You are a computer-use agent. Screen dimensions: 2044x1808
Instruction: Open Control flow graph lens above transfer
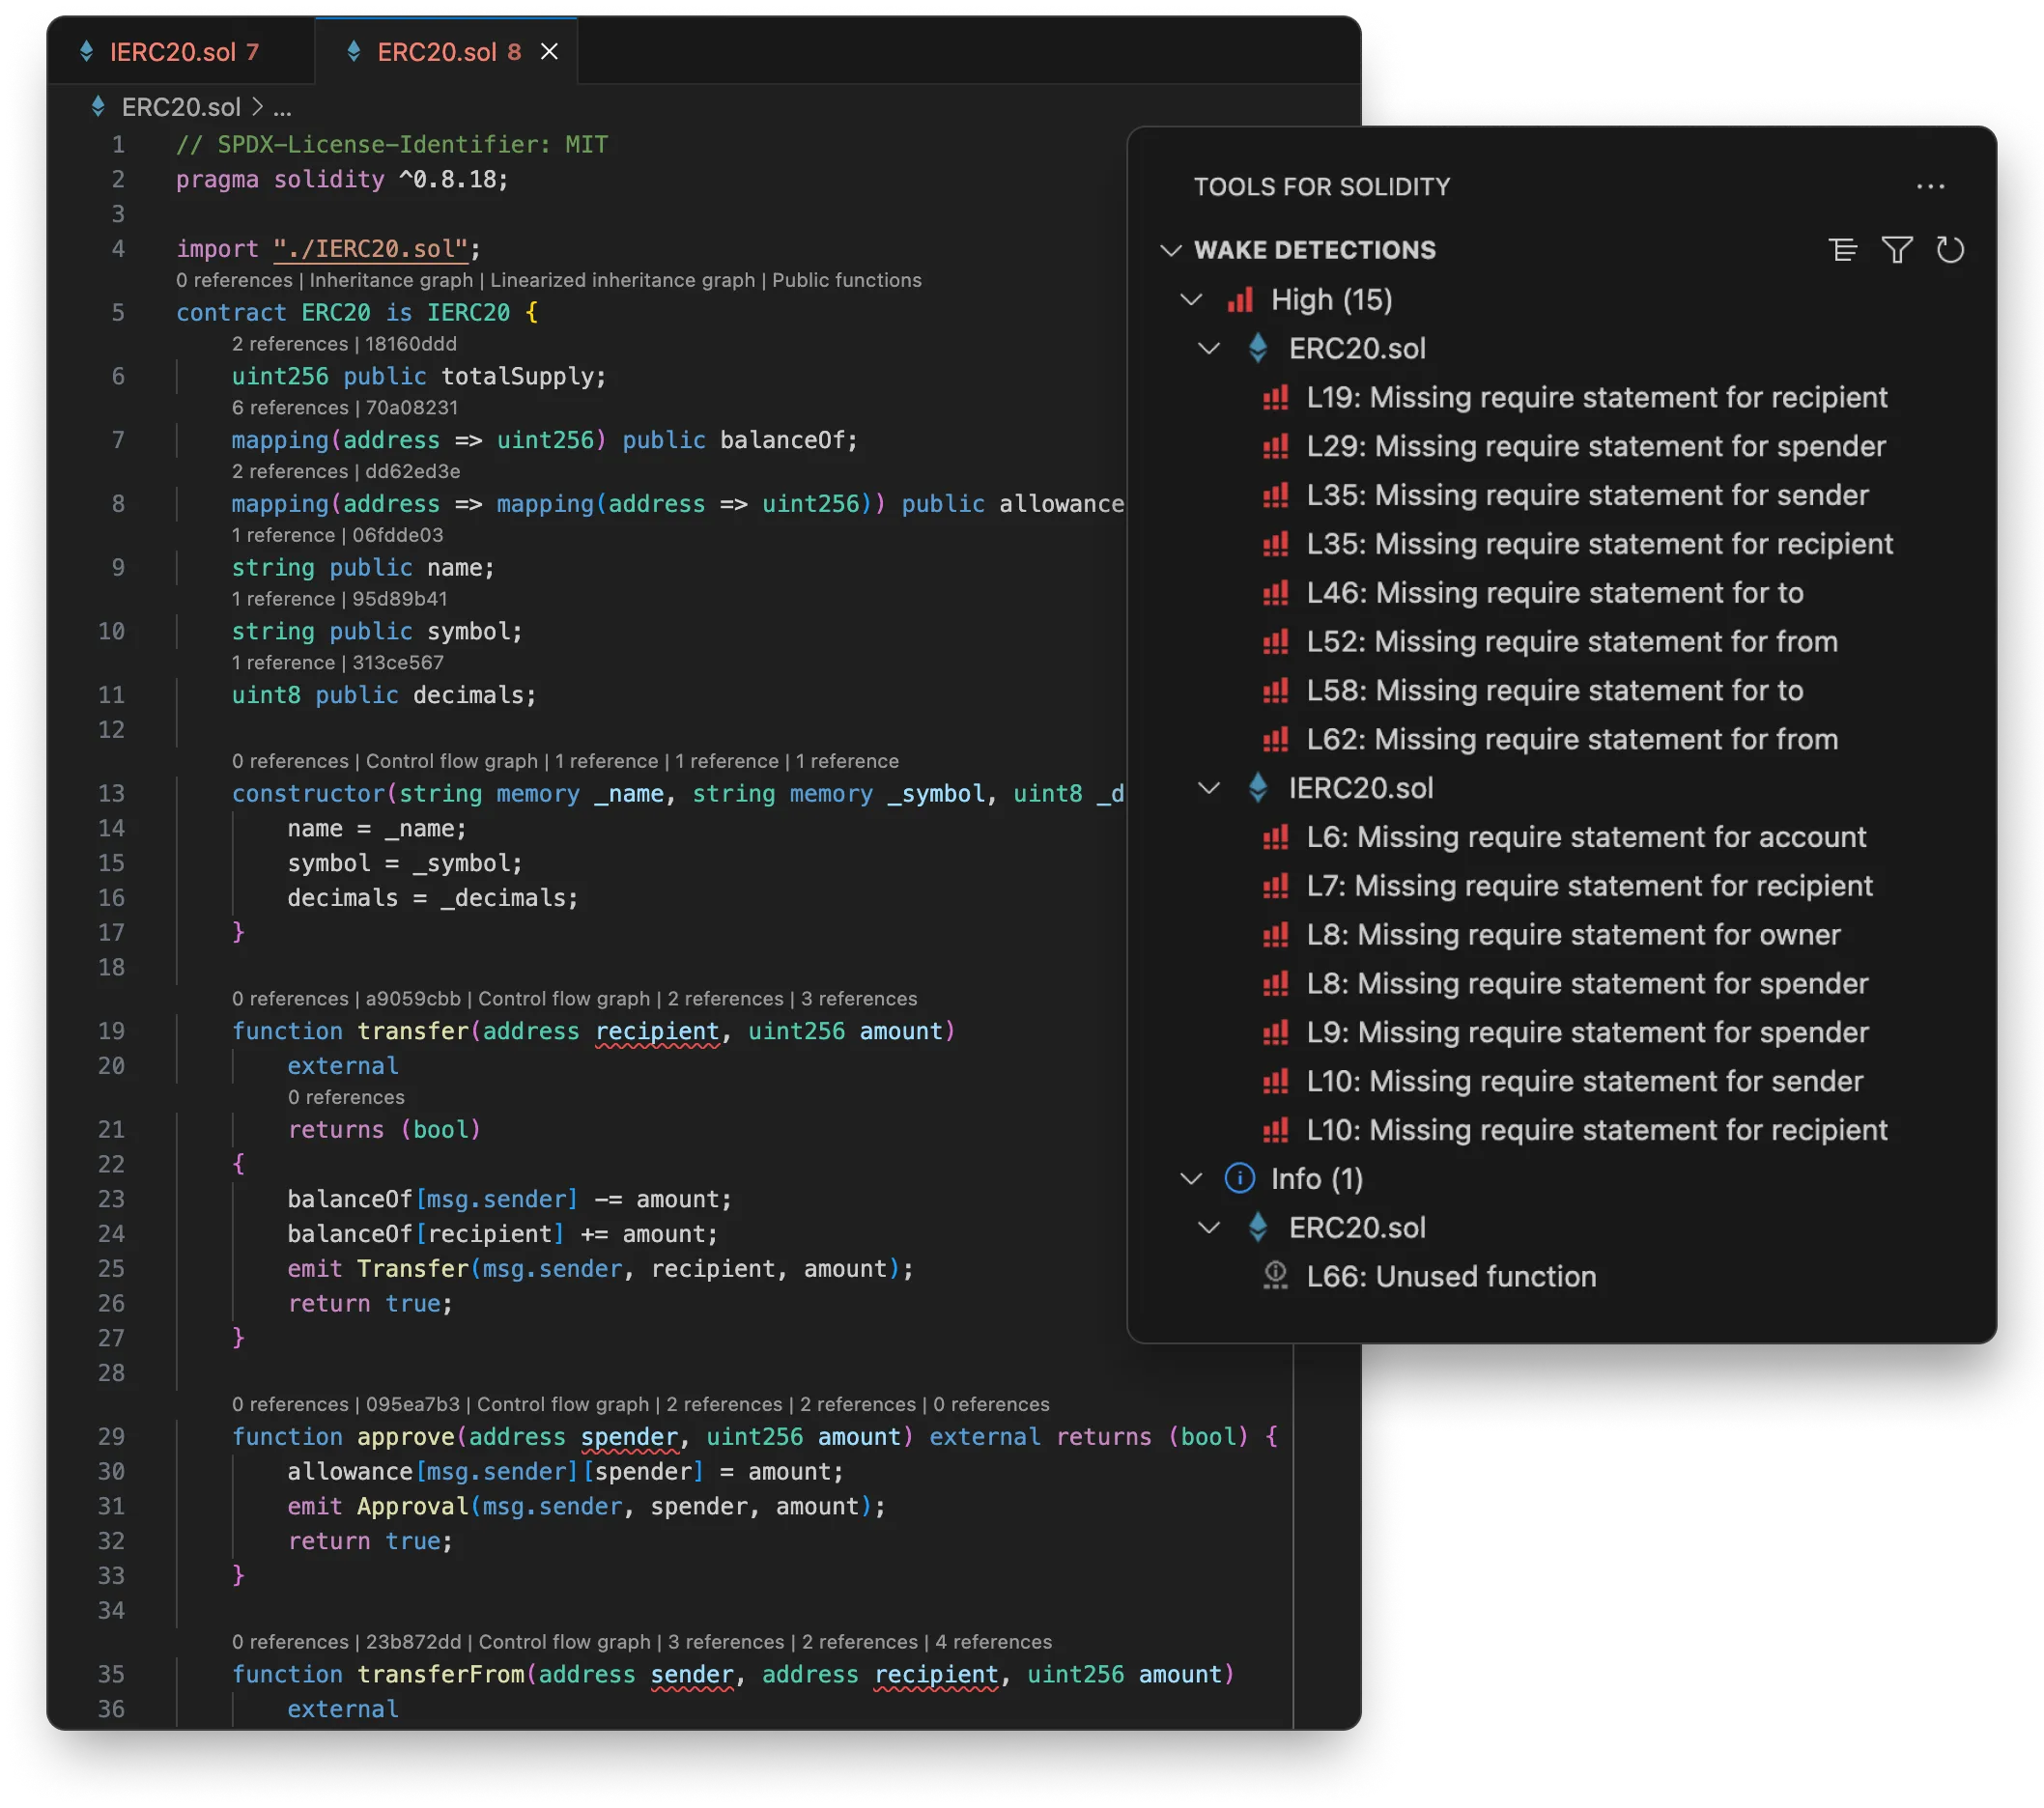tap(564, 999)
